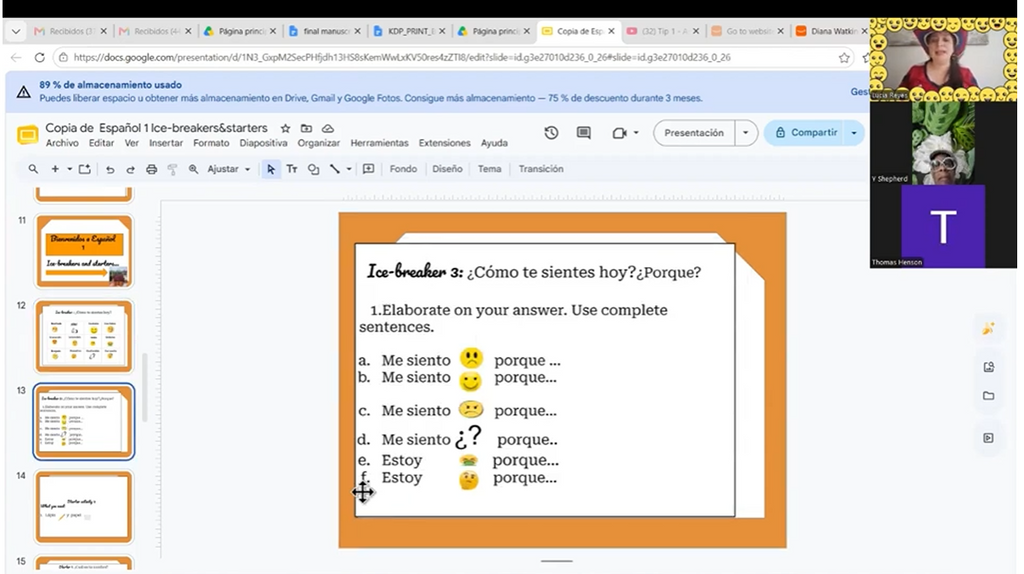Click the Ice-breaker 3 title text
The image size is (1024, 574).
click(415, 271)
